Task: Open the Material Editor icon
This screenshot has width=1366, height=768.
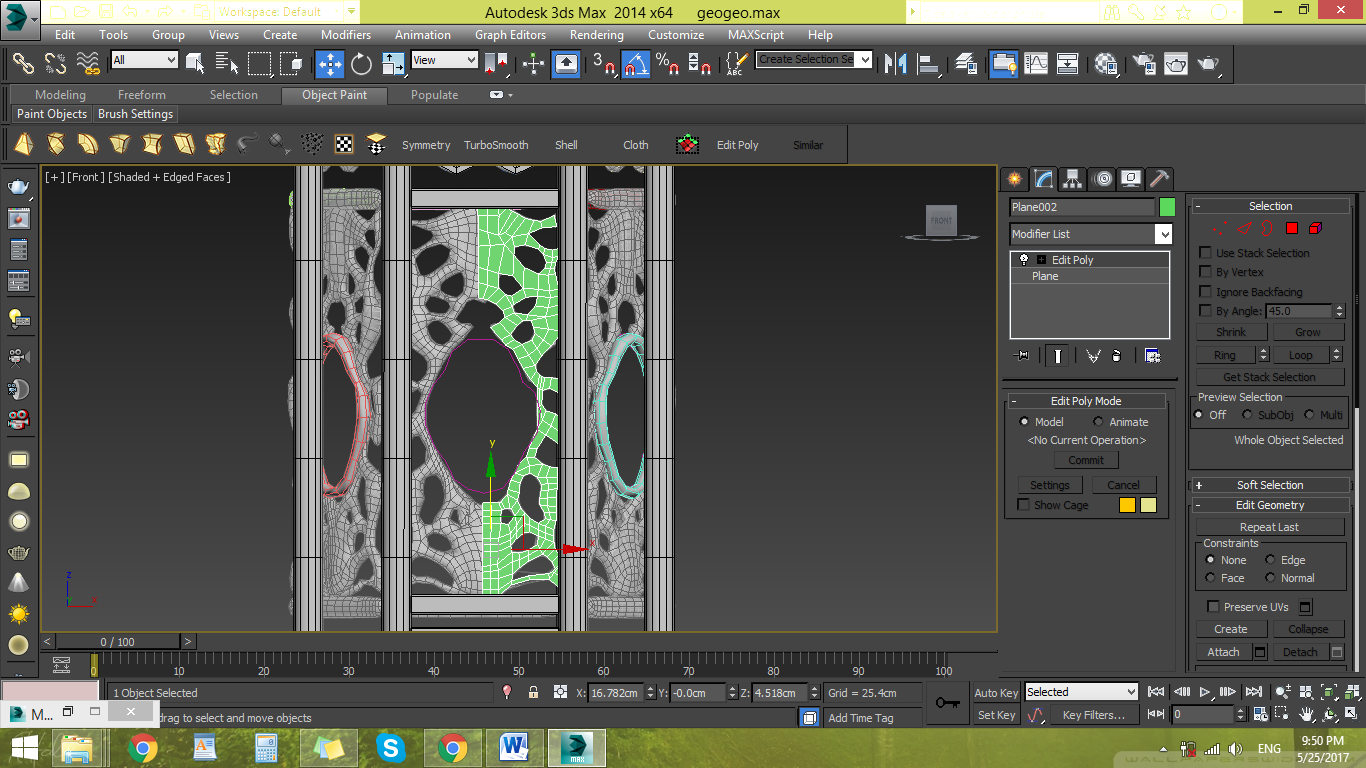Action: pos(1106,64)
